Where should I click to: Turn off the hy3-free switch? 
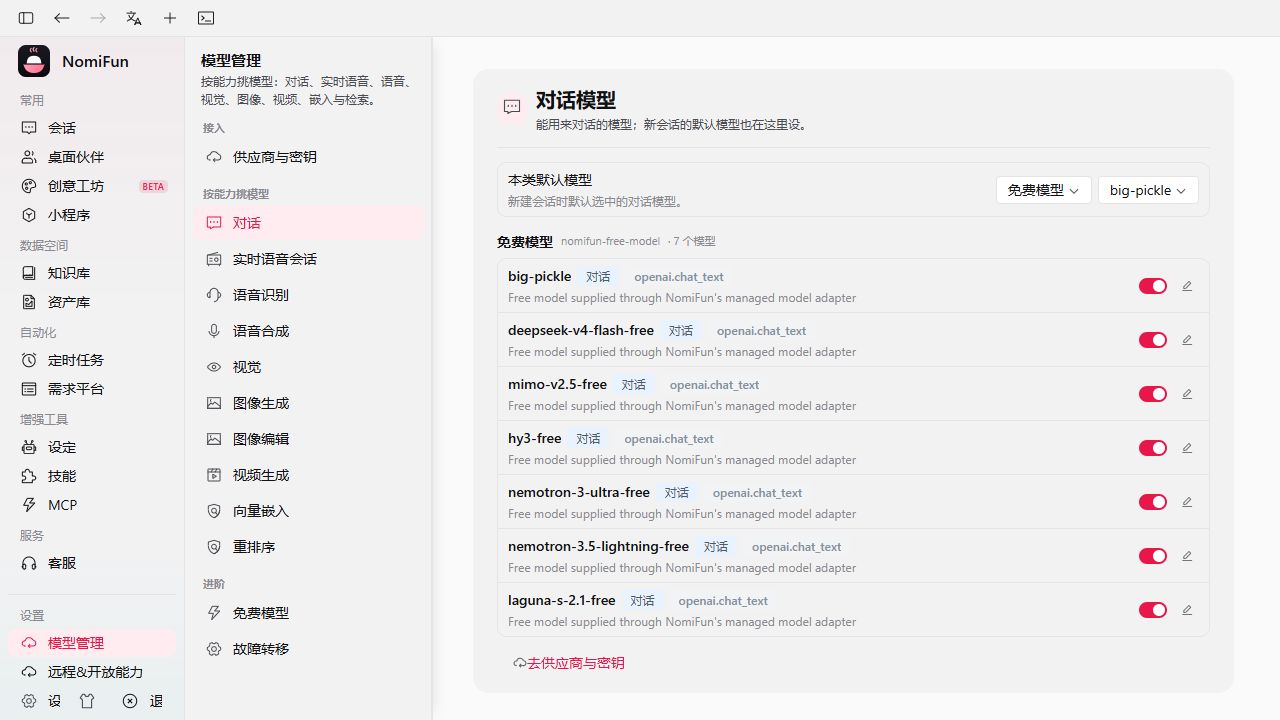click(1153, 448)
